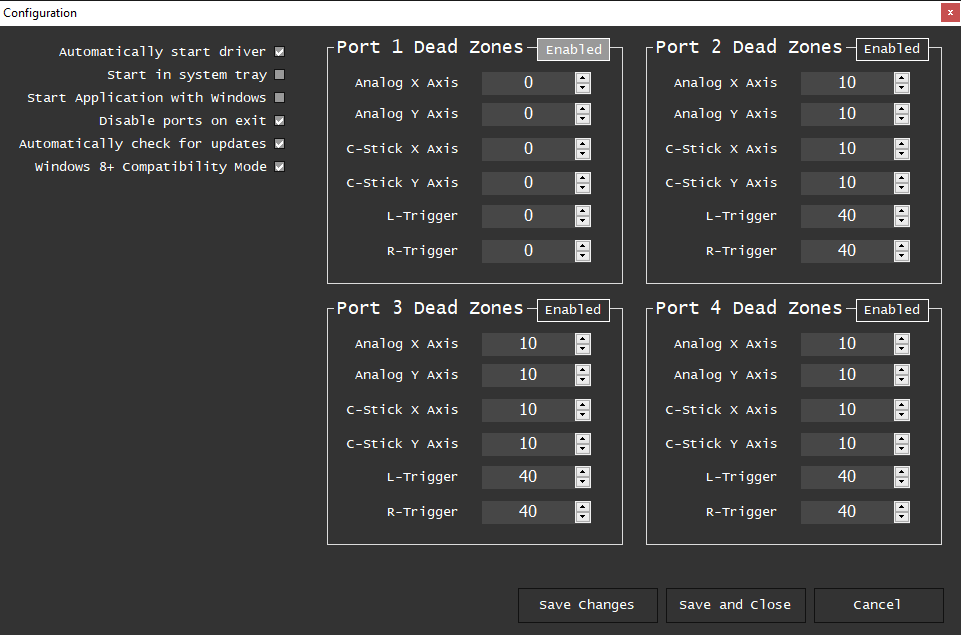Viewport: 961px width, 635px height.
Task: Increment Port 1 Analog X Axis value
Action: (582, 78)
